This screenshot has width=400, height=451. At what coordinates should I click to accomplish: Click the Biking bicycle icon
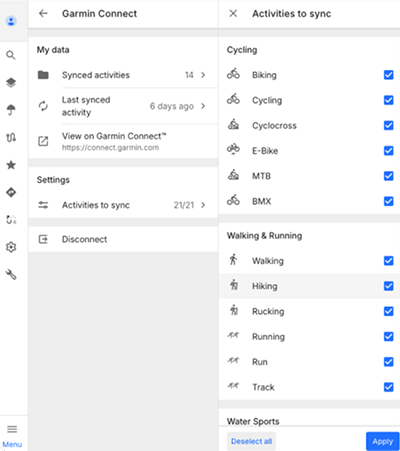[233, 74]
